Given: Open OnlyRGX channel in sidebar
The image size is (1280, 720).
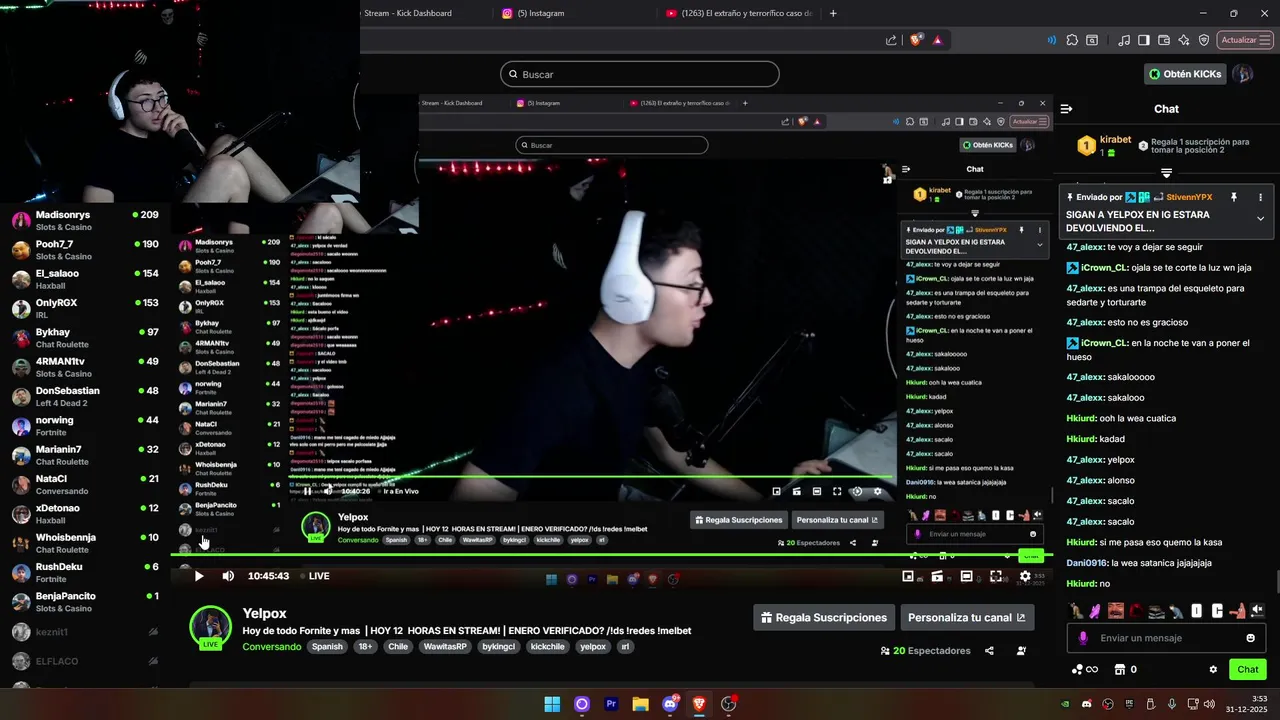Looking at the screenshot, I should [85, 309].
